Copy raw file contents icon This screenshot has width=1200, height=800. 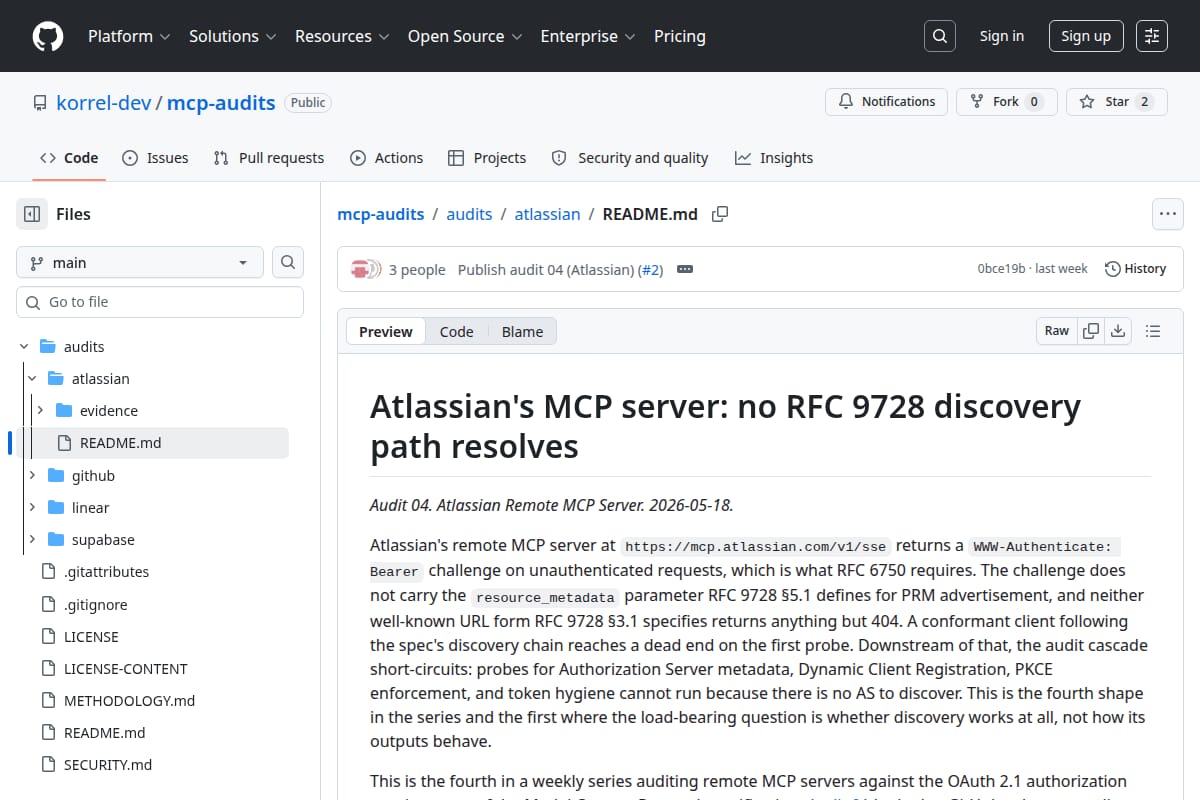(x=1091, y=331)
